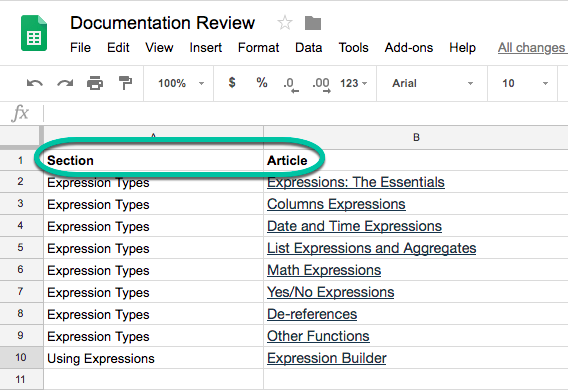Image resolution: width=568 pixels, height=390 pixels.
Task: Select the paint format roller icon
Action: coord(125,83)
